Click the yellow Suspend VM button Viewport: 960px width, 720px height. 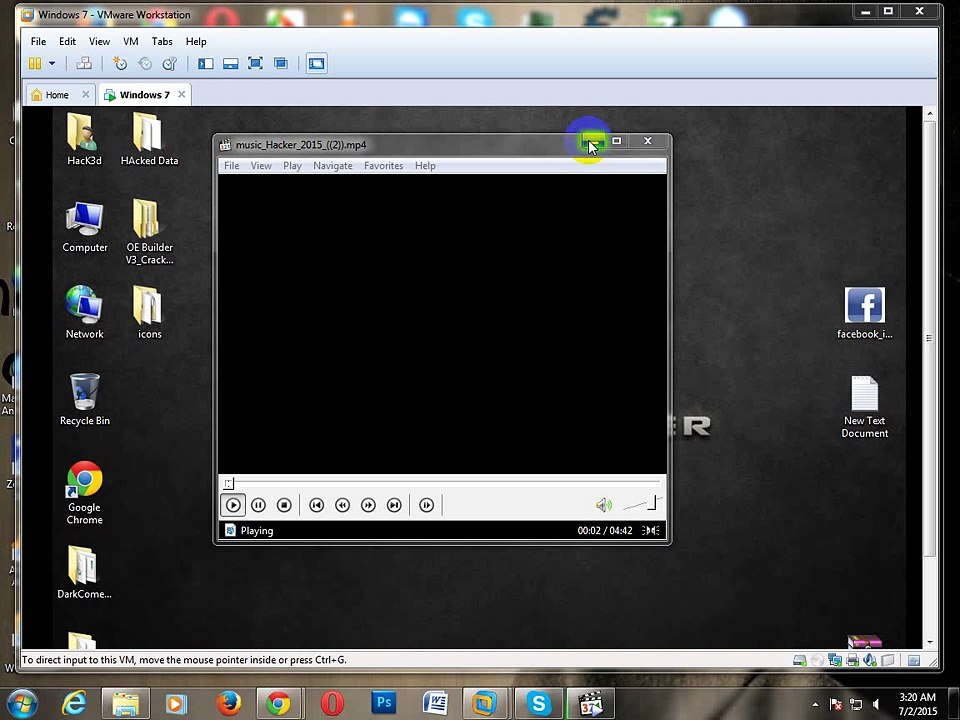(x=36, y=63)
